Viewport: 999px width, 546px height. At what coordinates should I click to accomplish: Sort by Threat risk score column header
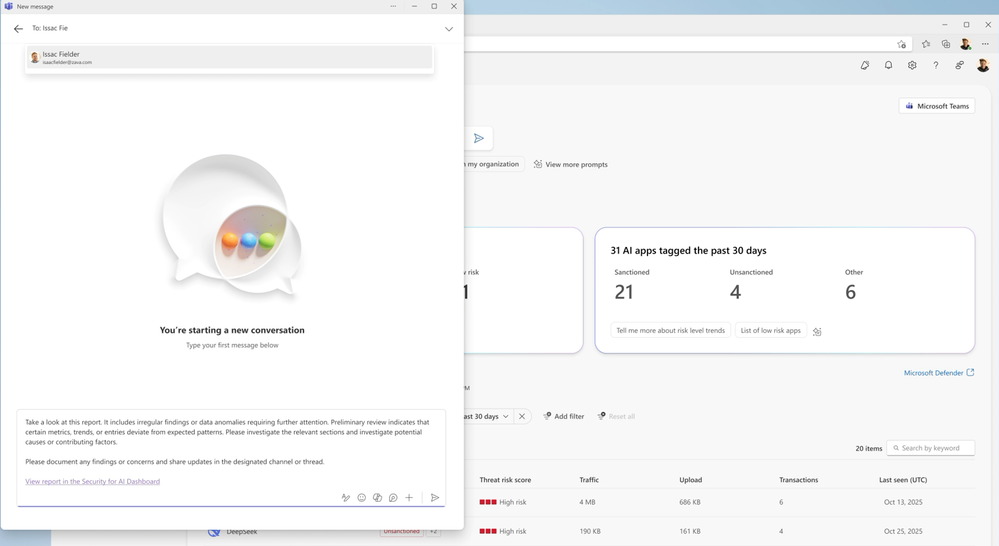coord(505,480)
